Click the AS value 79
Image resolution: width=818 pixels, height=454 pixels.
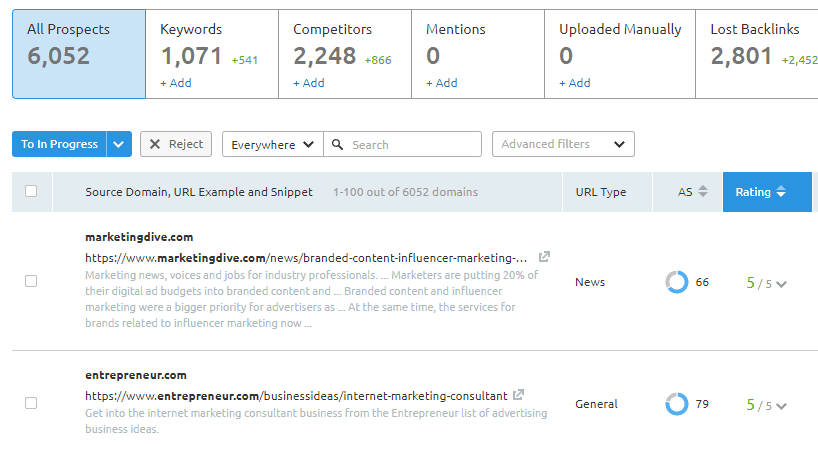pyautogui.click(x=702, y=404)
